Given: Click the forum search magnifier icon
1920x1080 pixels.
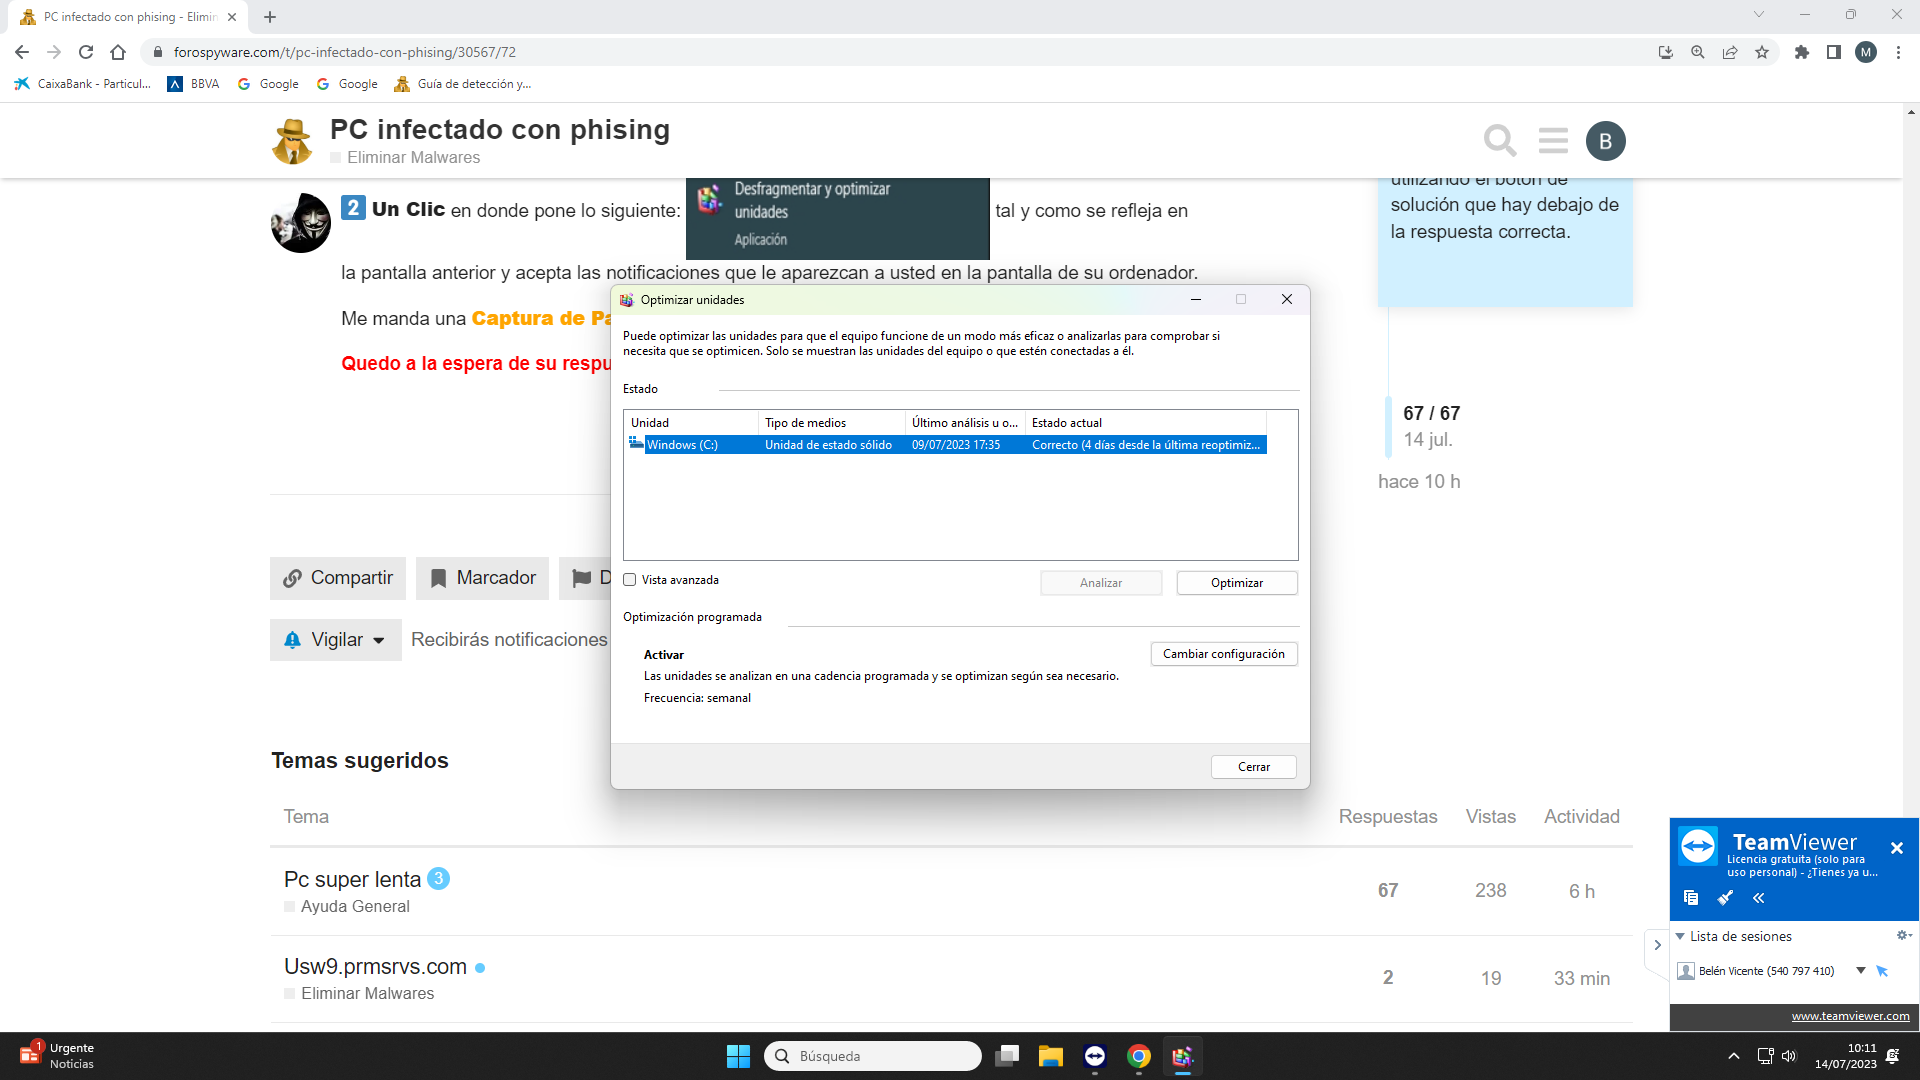Looking at the screenshot, I should (x=1499, y=141).
